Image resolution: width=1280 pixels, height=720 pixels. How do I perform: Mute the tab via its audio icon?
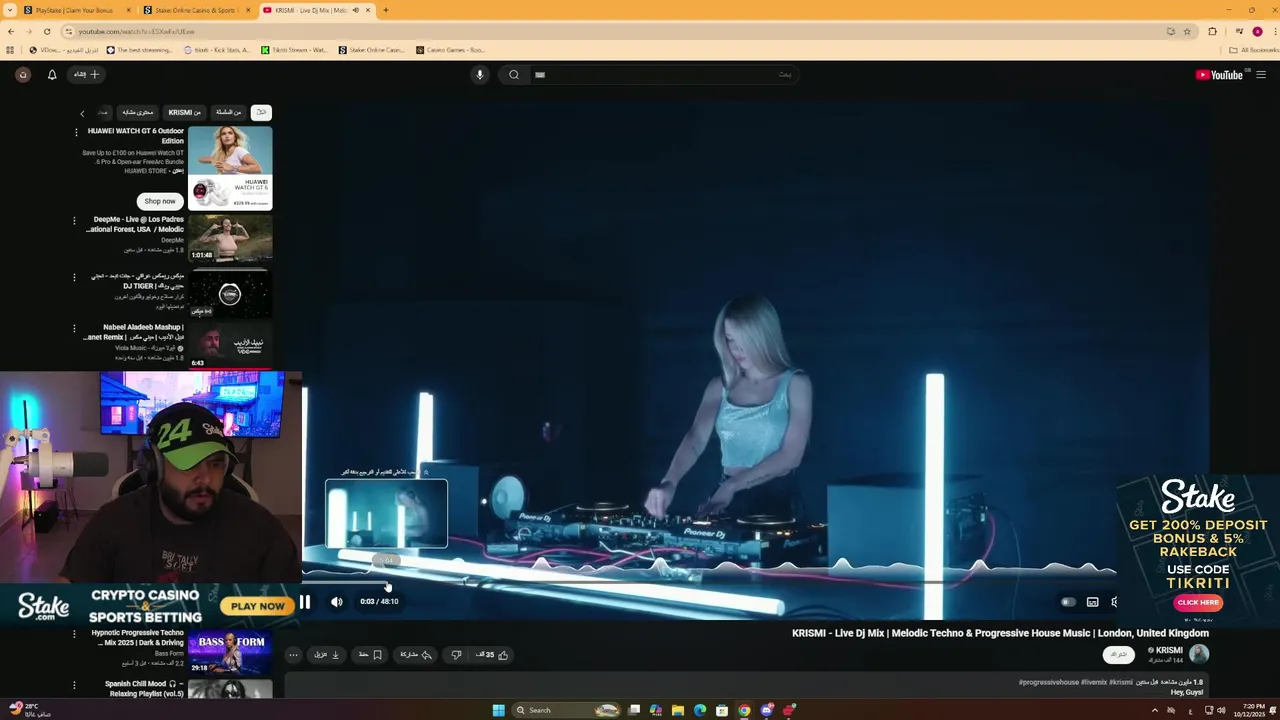tap(355, 10)
